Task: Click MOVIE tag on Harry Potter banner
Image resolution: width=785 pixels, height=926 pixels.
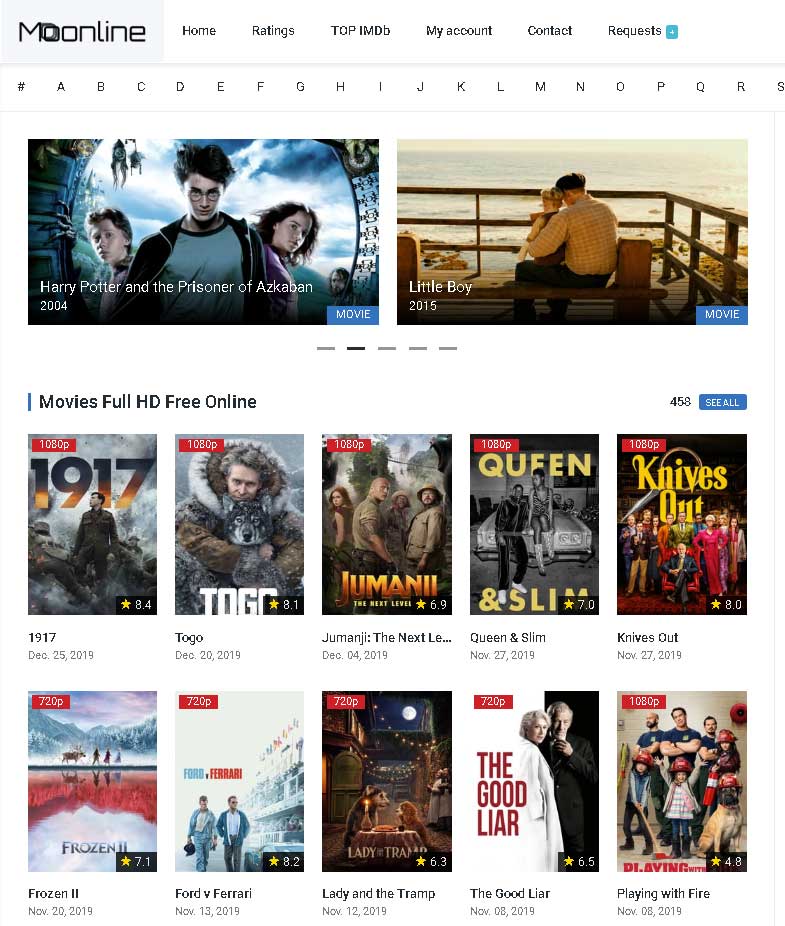Action: pos(353,315)
